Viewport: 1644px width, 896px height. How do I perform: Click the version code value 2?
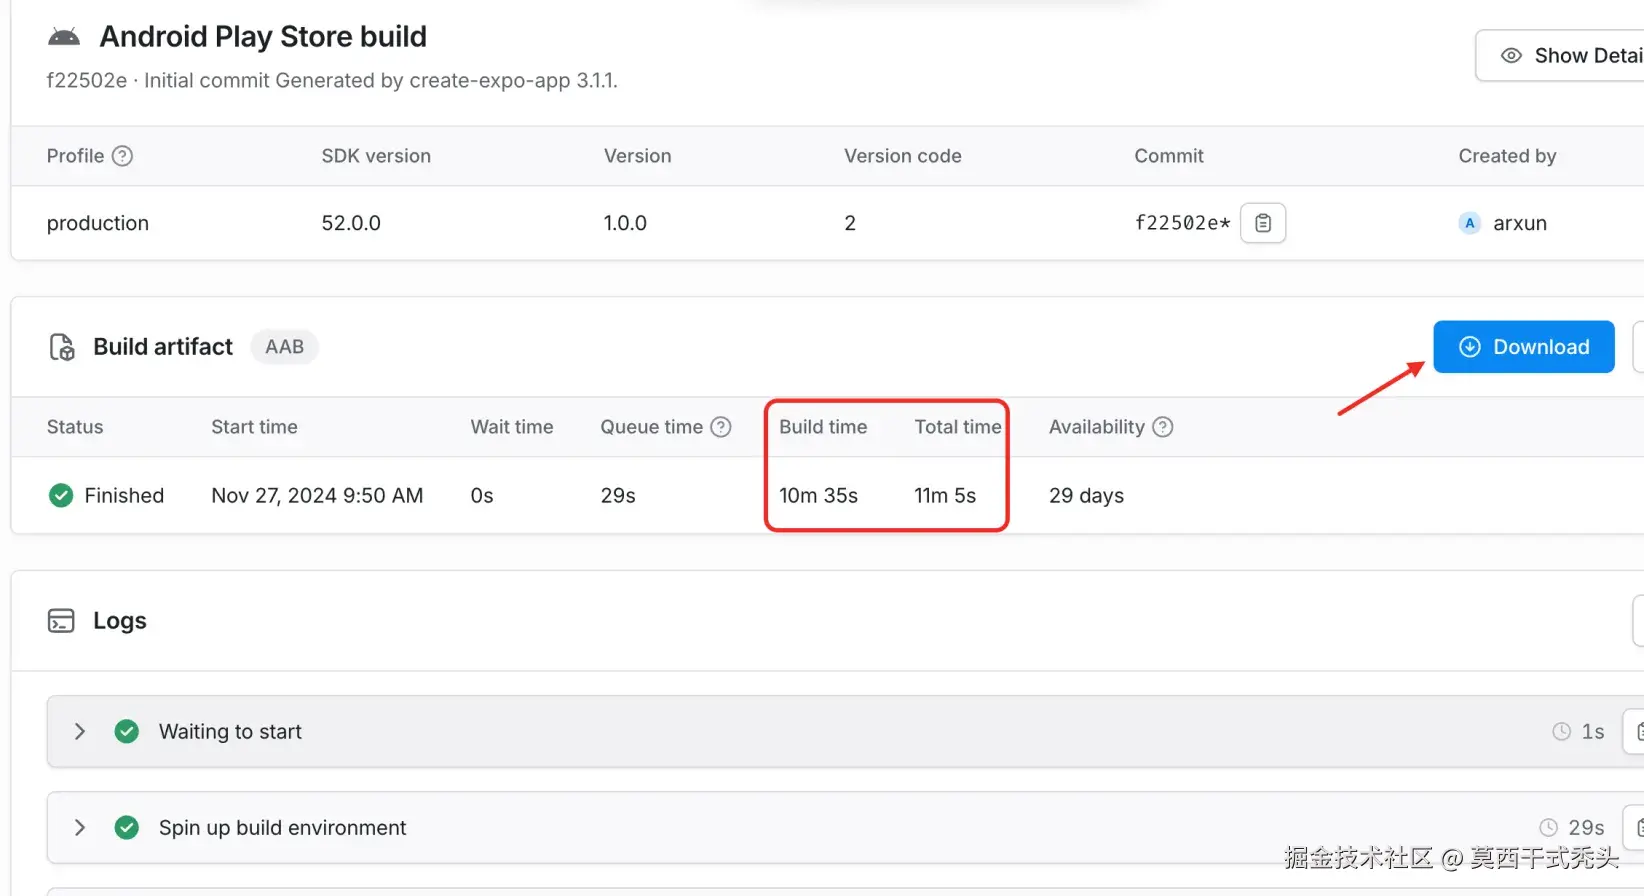[850, 223]
